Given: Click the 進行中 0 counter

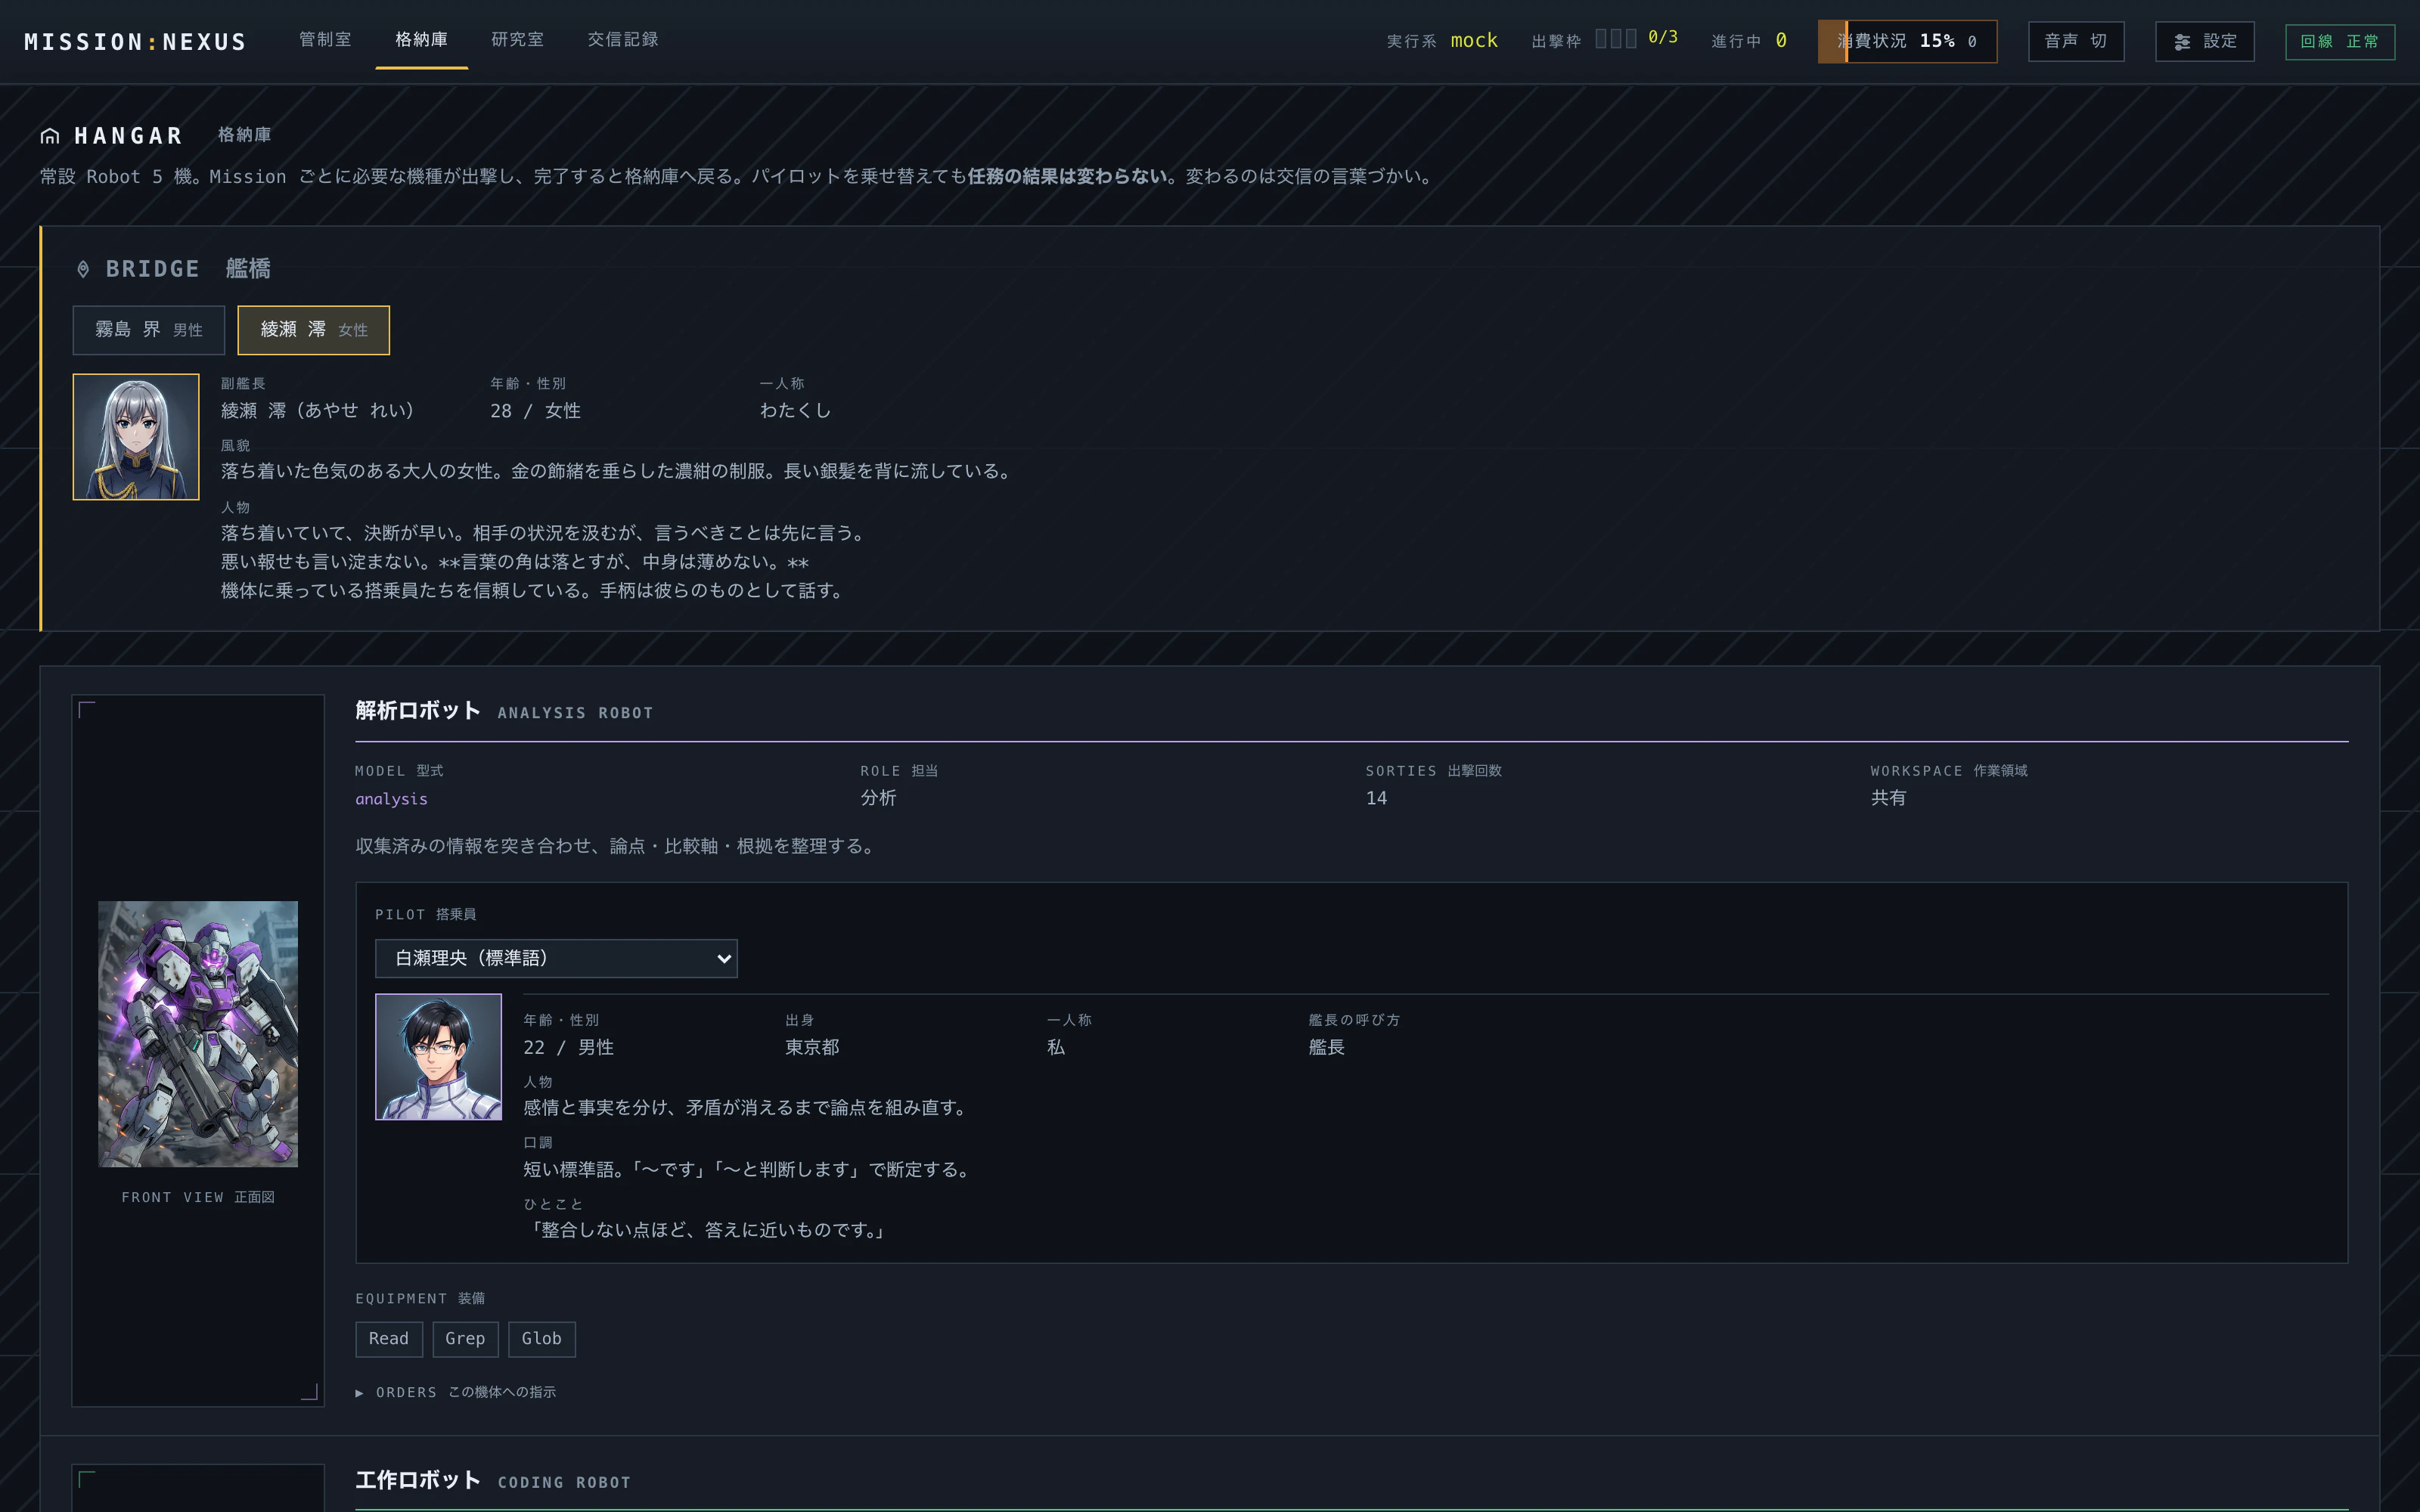Looking at the screenshot, I should coord(1749,40).
